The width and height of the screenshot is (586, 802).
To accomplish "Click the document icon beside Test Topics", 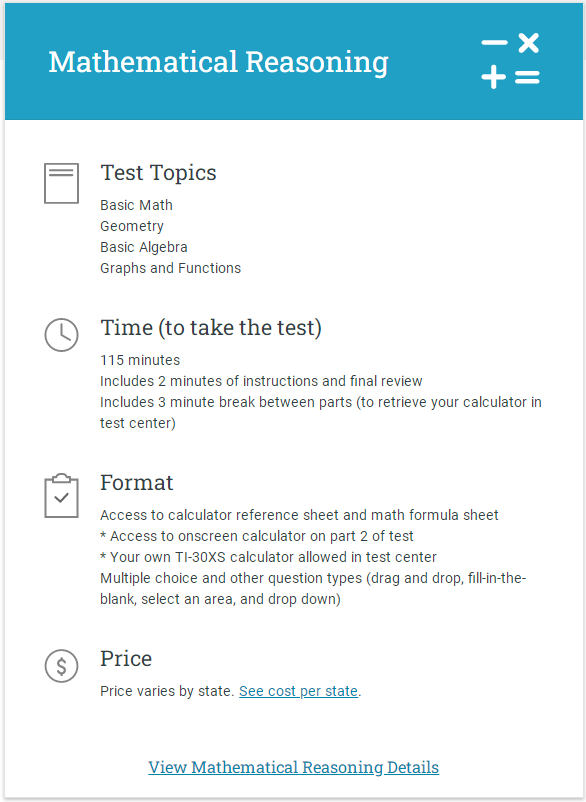I will tap(61, 183).
